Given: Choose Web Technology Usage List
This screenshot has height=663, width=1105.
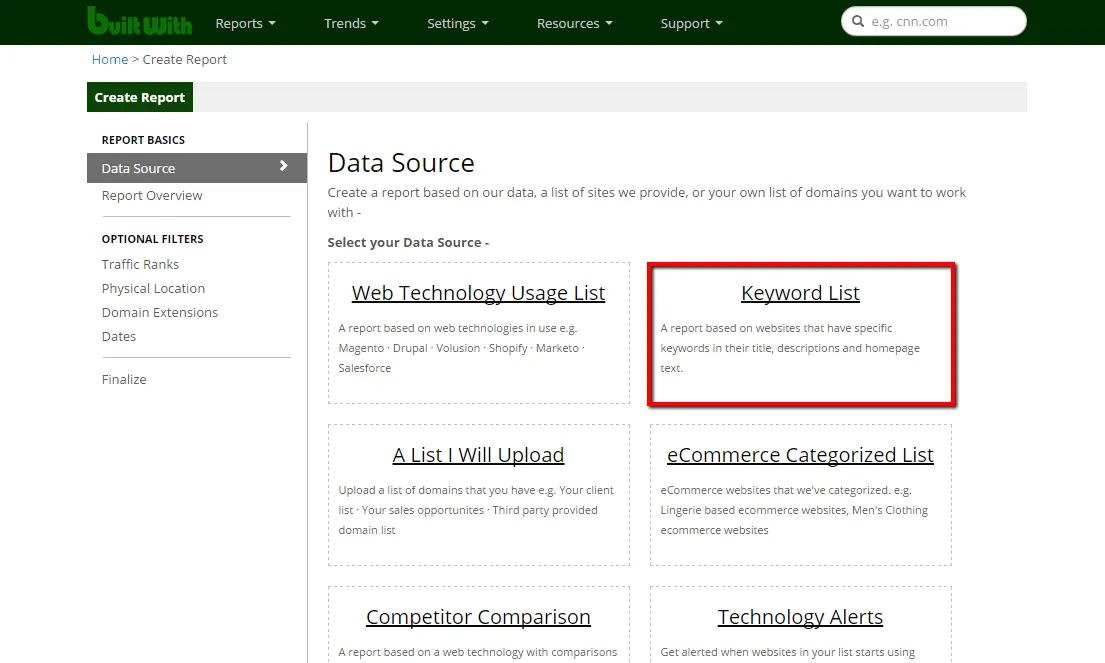Looking at the screenshot, I should pos(478,293).
